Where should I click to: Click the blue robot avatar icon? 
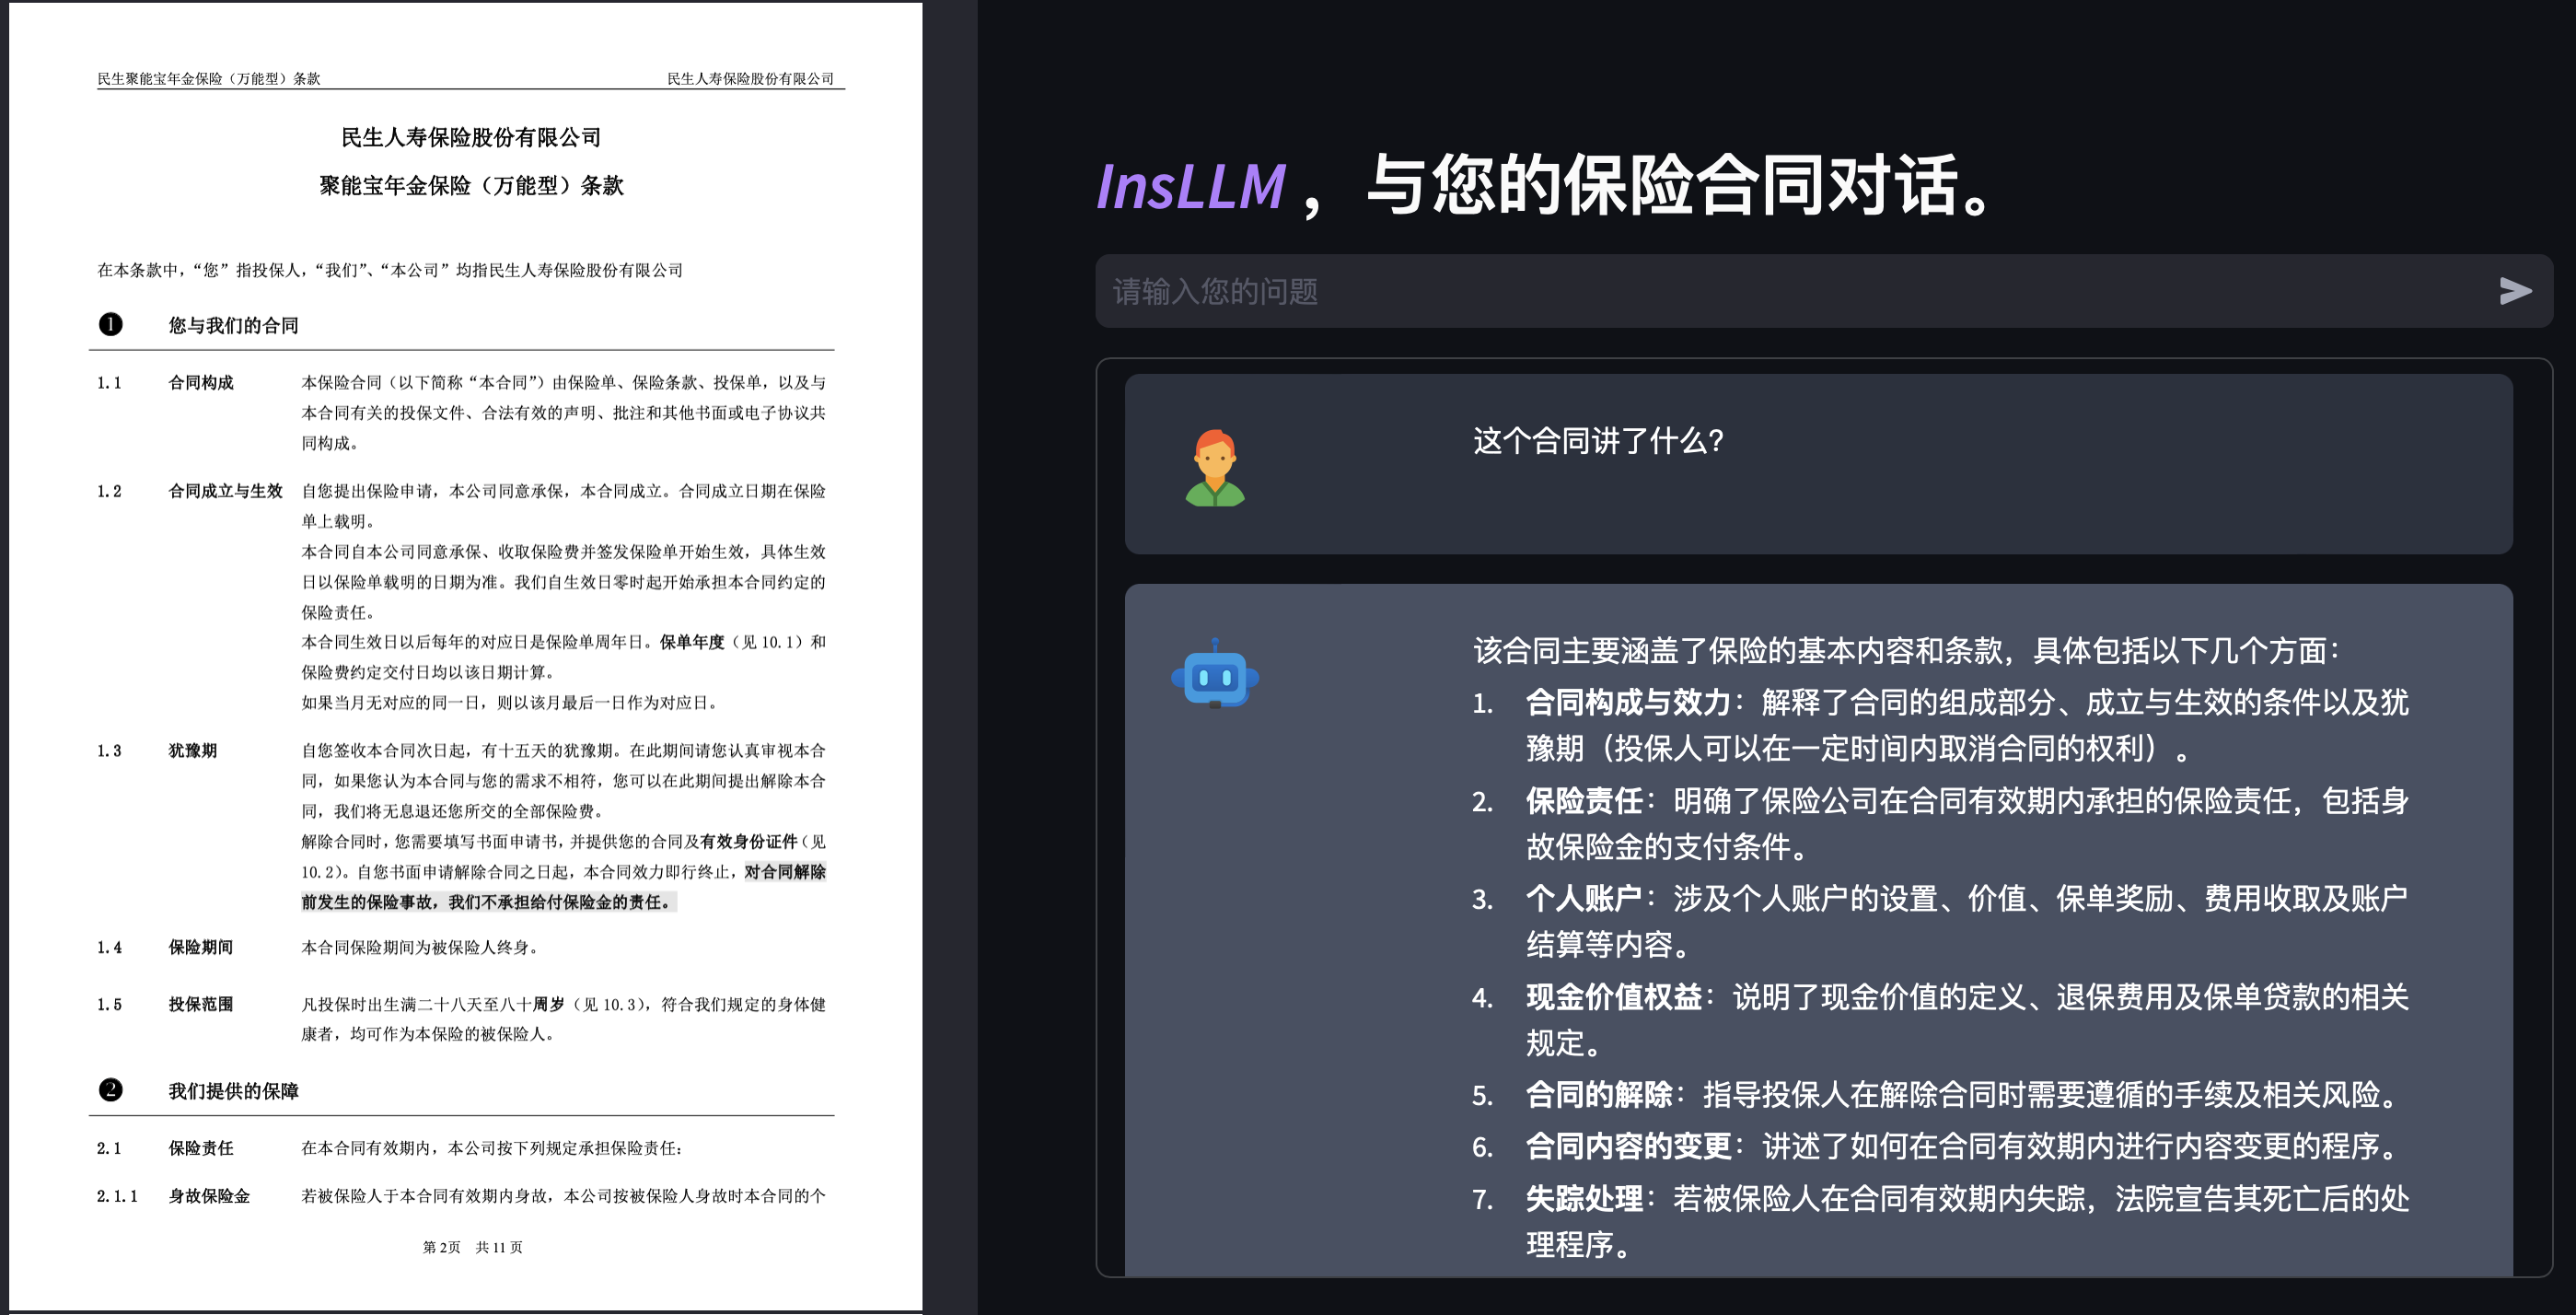click(x=1214, y=675)
